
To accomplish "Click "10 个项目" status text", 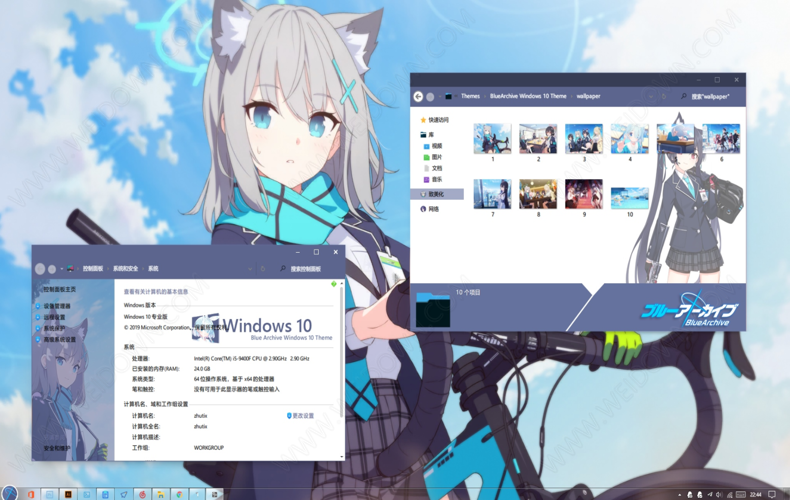I will (468, 292).
